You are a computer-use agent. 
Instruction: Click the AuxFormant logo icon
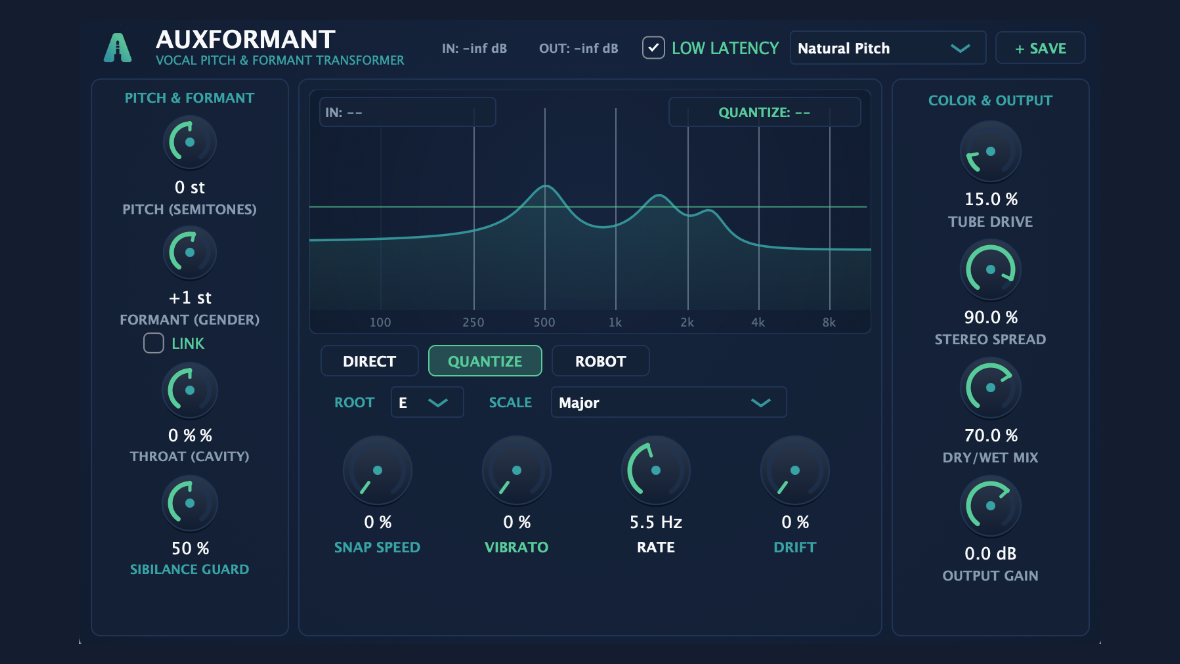117,47
